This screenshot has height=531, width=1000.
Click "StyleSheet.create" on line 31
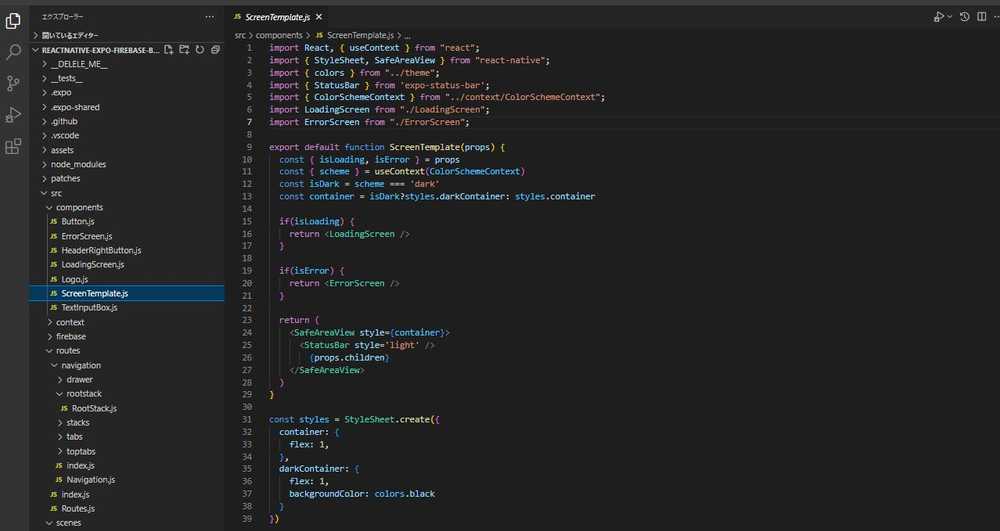[387, 419]
